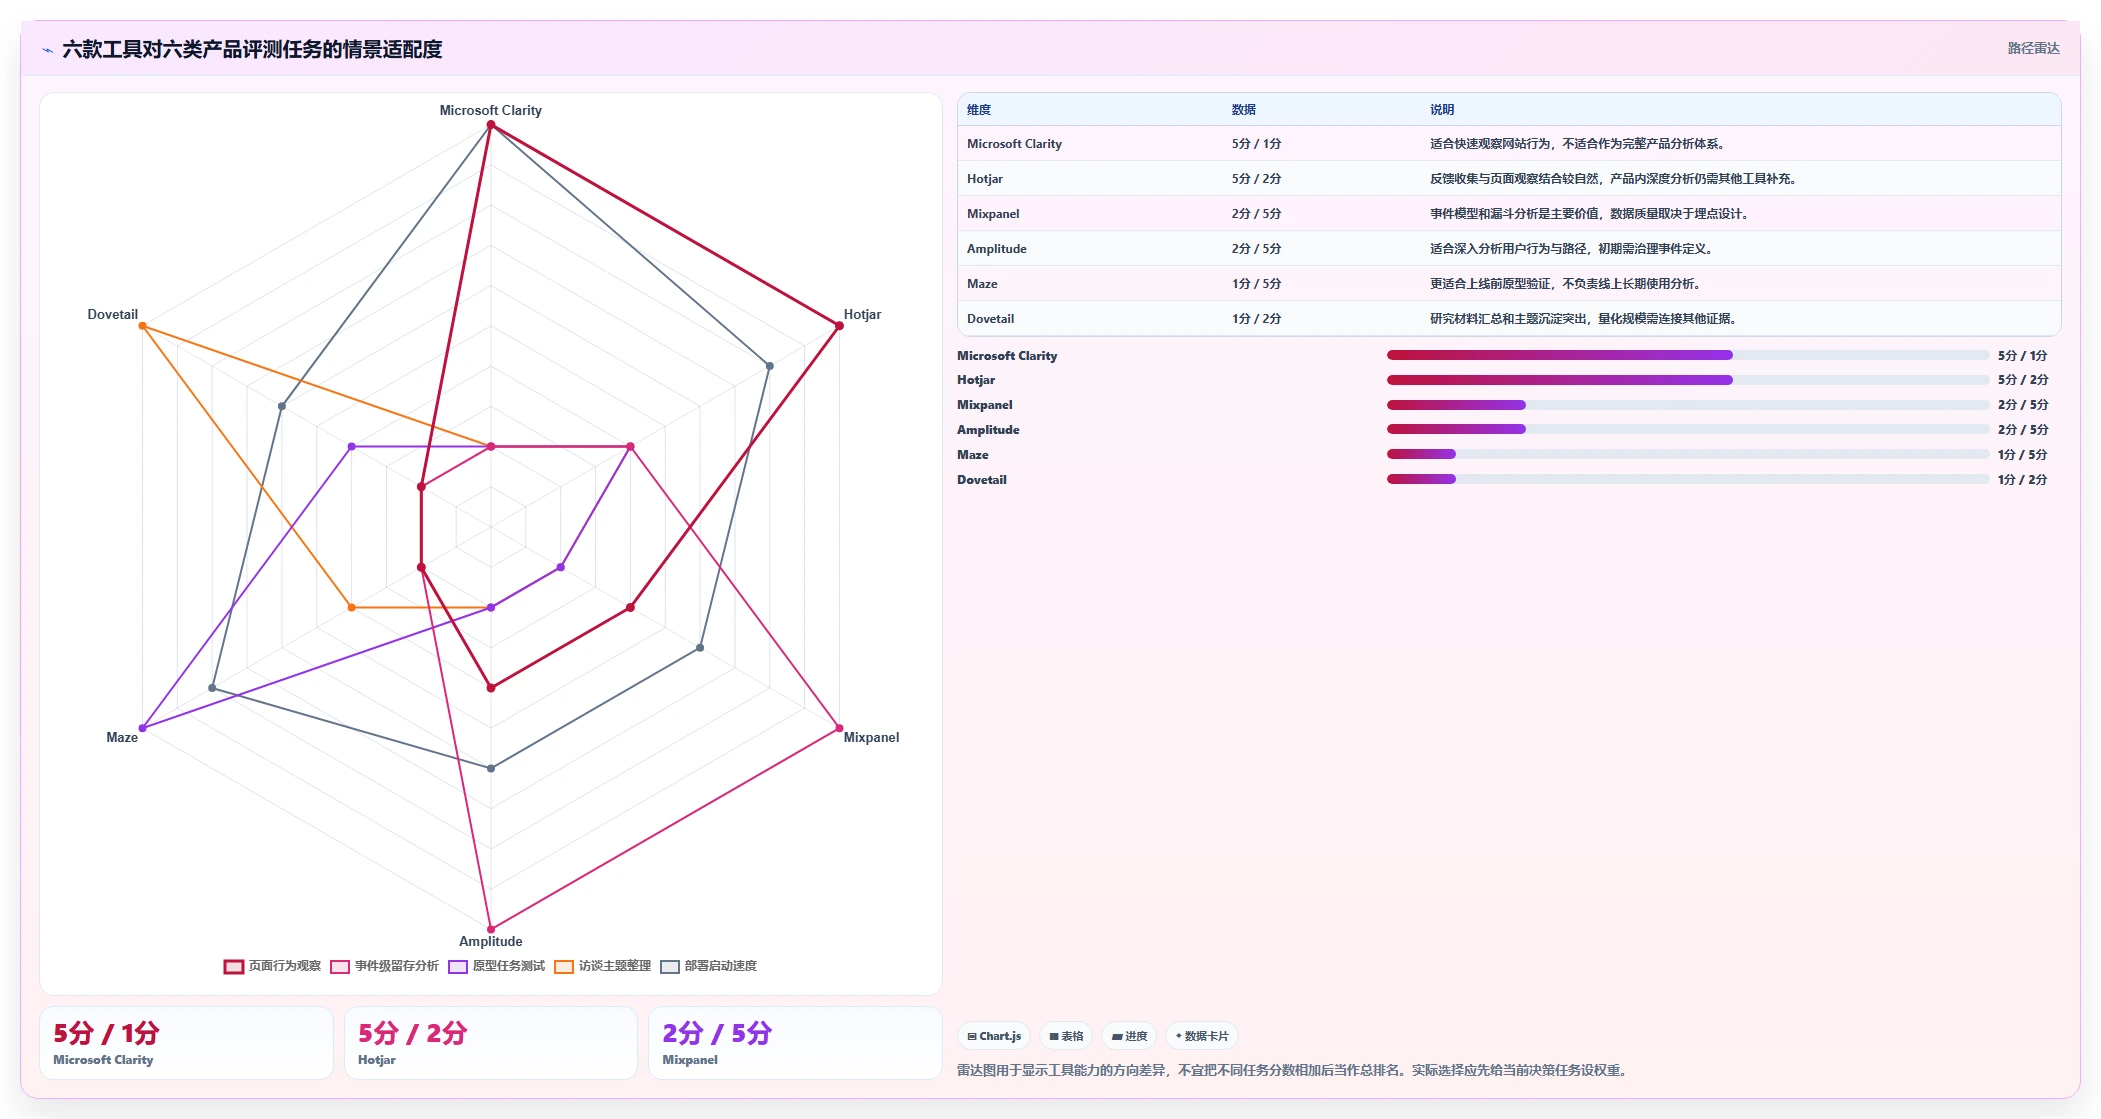This screenshot has height=1119, width=2101.
Task: Click the footer note starting 雷达图用于显示工具能力
Action: coord(1295,1070)
